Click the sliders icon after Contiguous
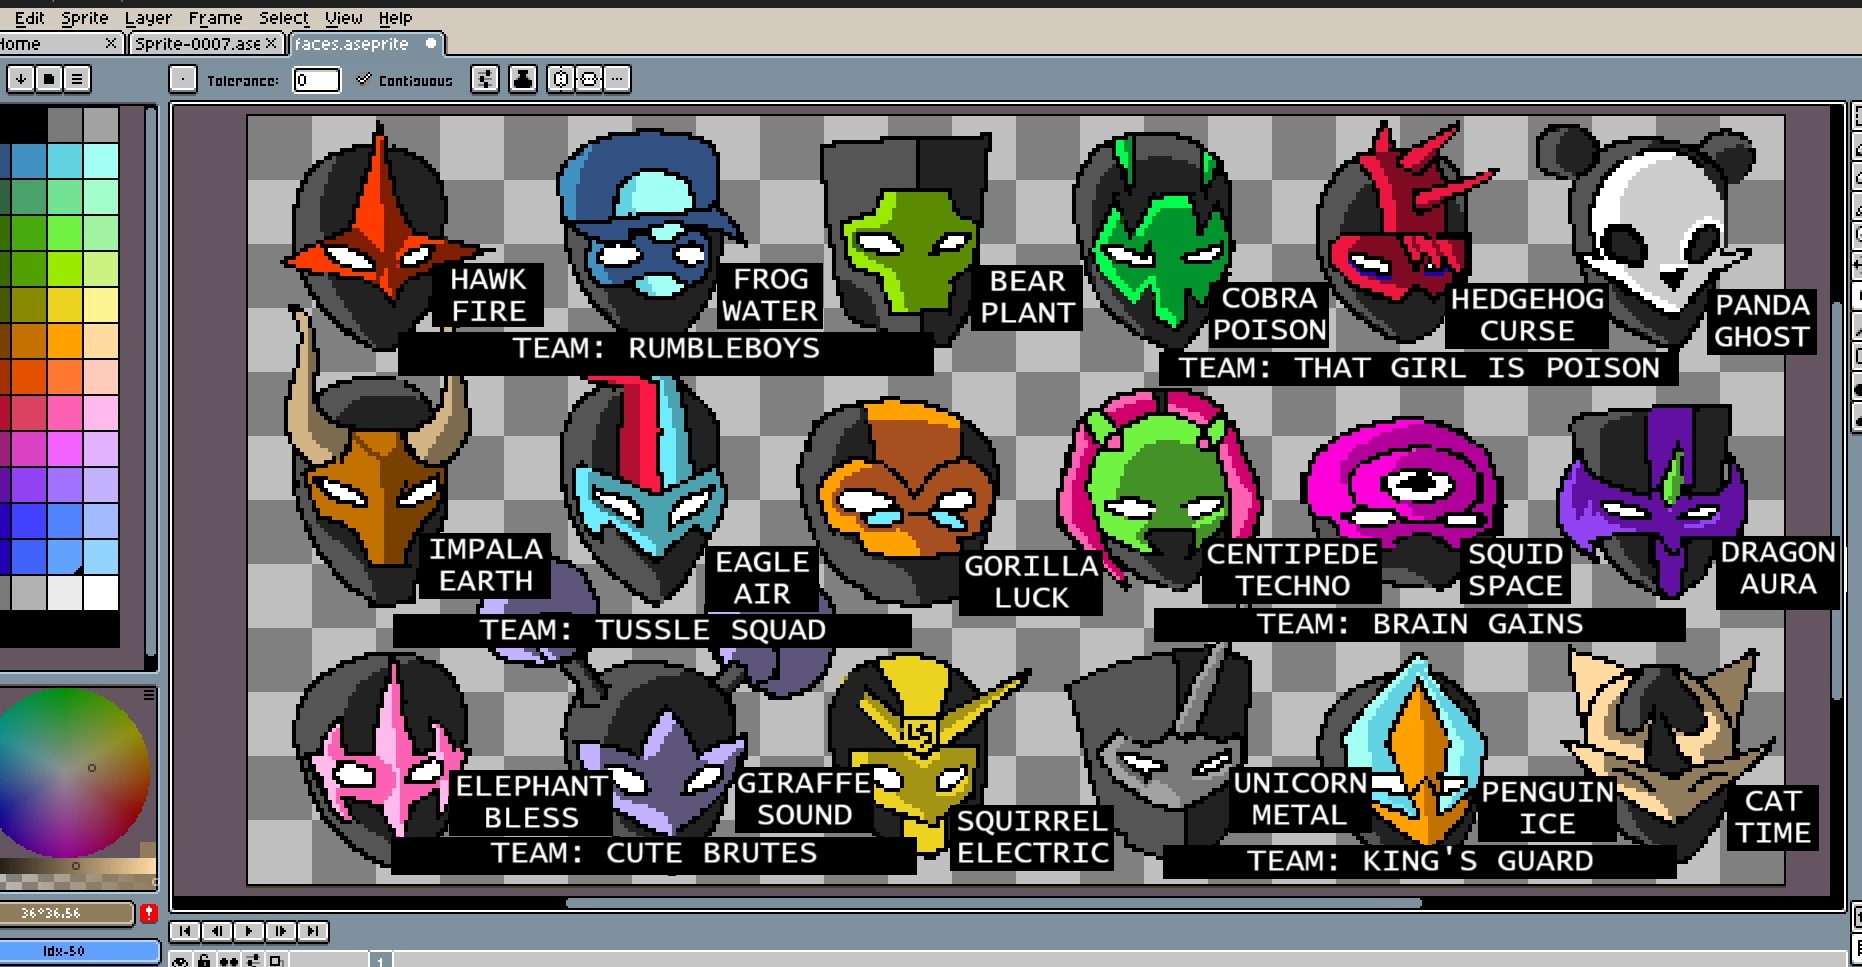This screenshot has height=967, width=1862. click(x=485, y=79)
